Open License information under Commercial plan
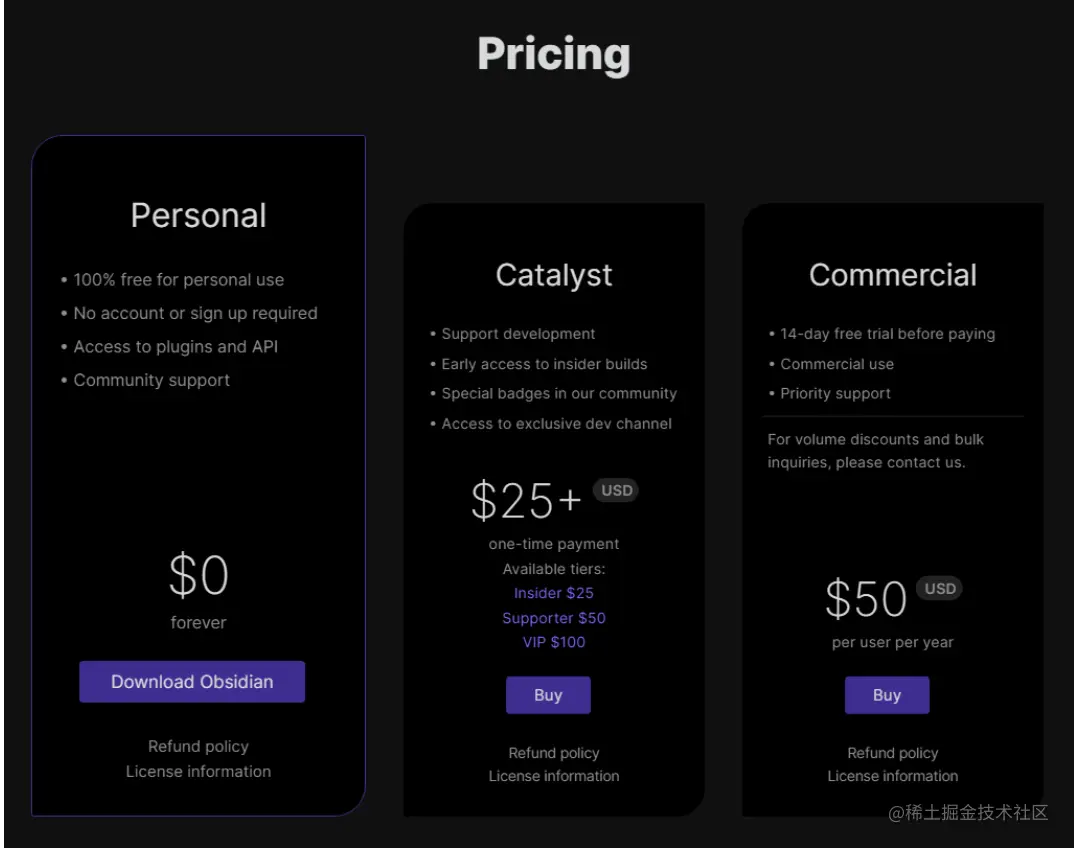The image size is (1074, 848). 893,776
